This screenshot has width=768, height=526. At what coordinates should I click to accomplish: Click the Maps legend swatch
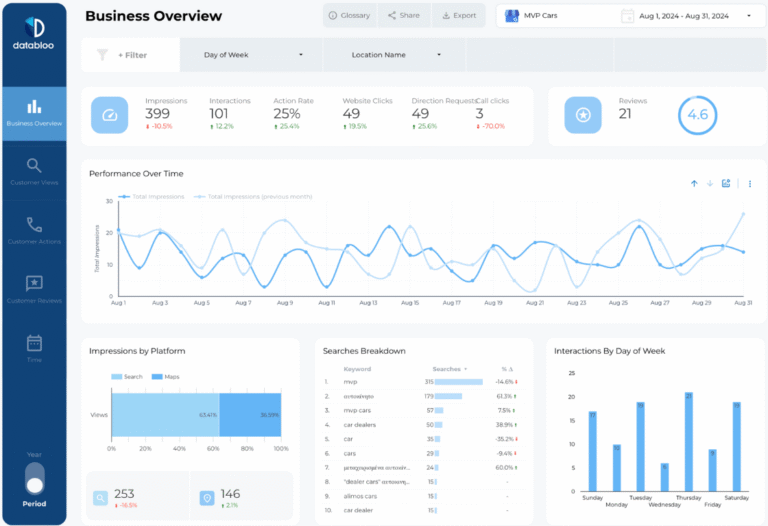(x=157, y=377)
